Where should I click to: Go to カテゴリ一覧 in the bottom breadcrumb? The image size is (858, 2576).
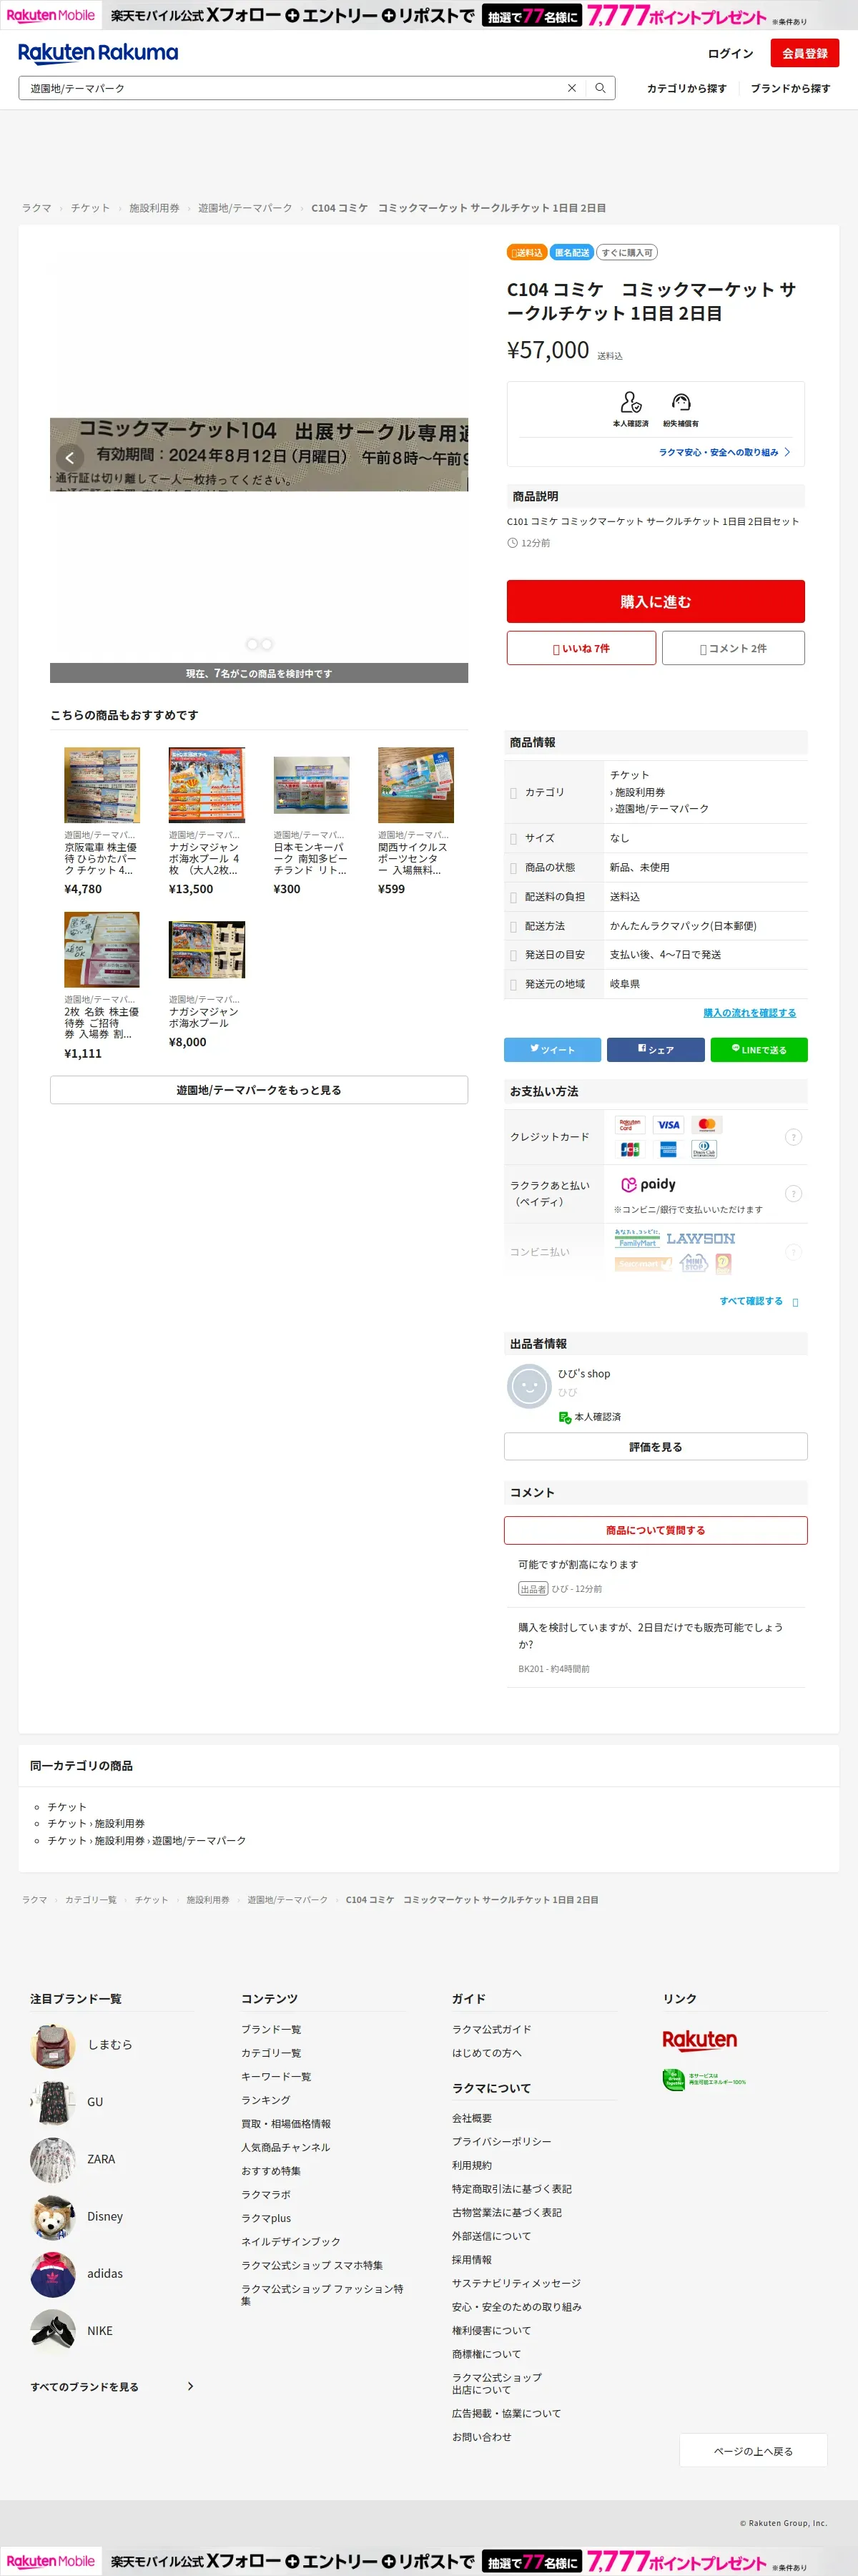(91, 1899)
